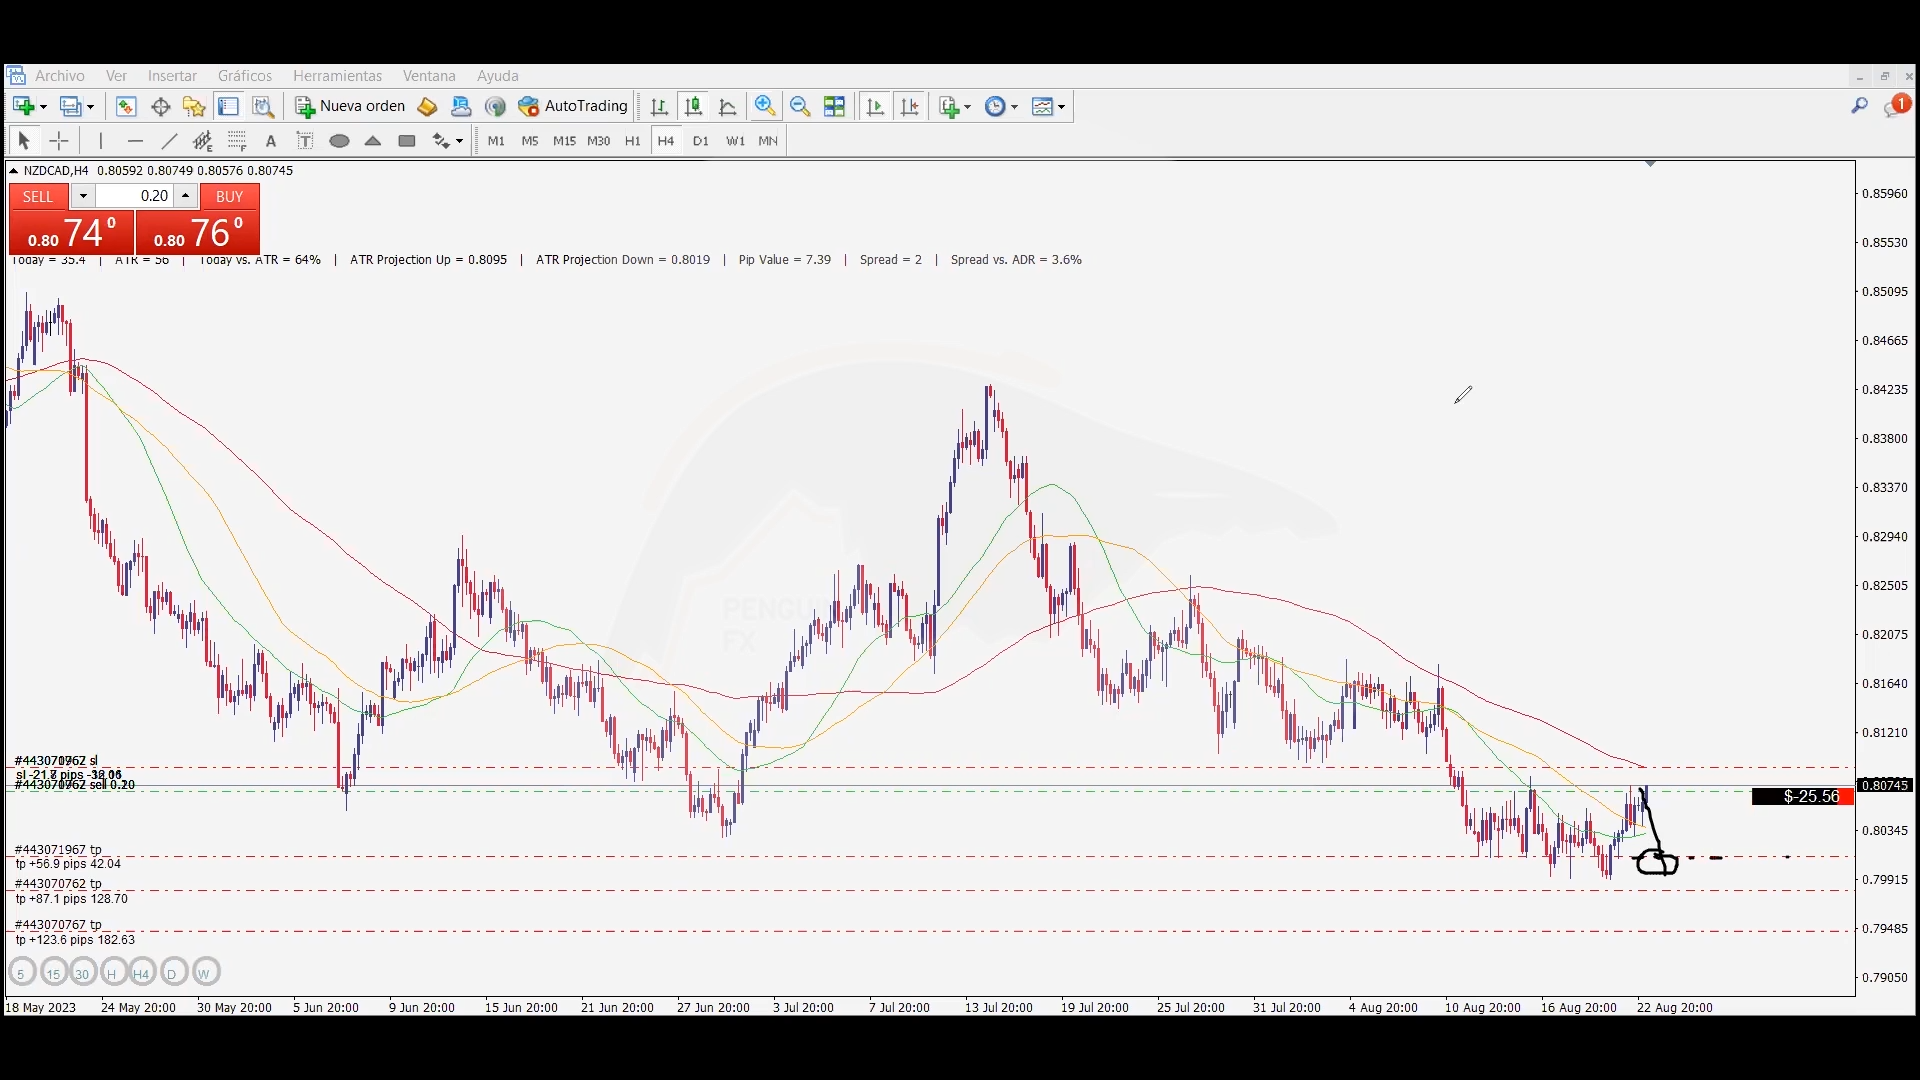Open the templates icon
The height and width of the screenshot is (1080, 1920).
[x=1042, y=106]
